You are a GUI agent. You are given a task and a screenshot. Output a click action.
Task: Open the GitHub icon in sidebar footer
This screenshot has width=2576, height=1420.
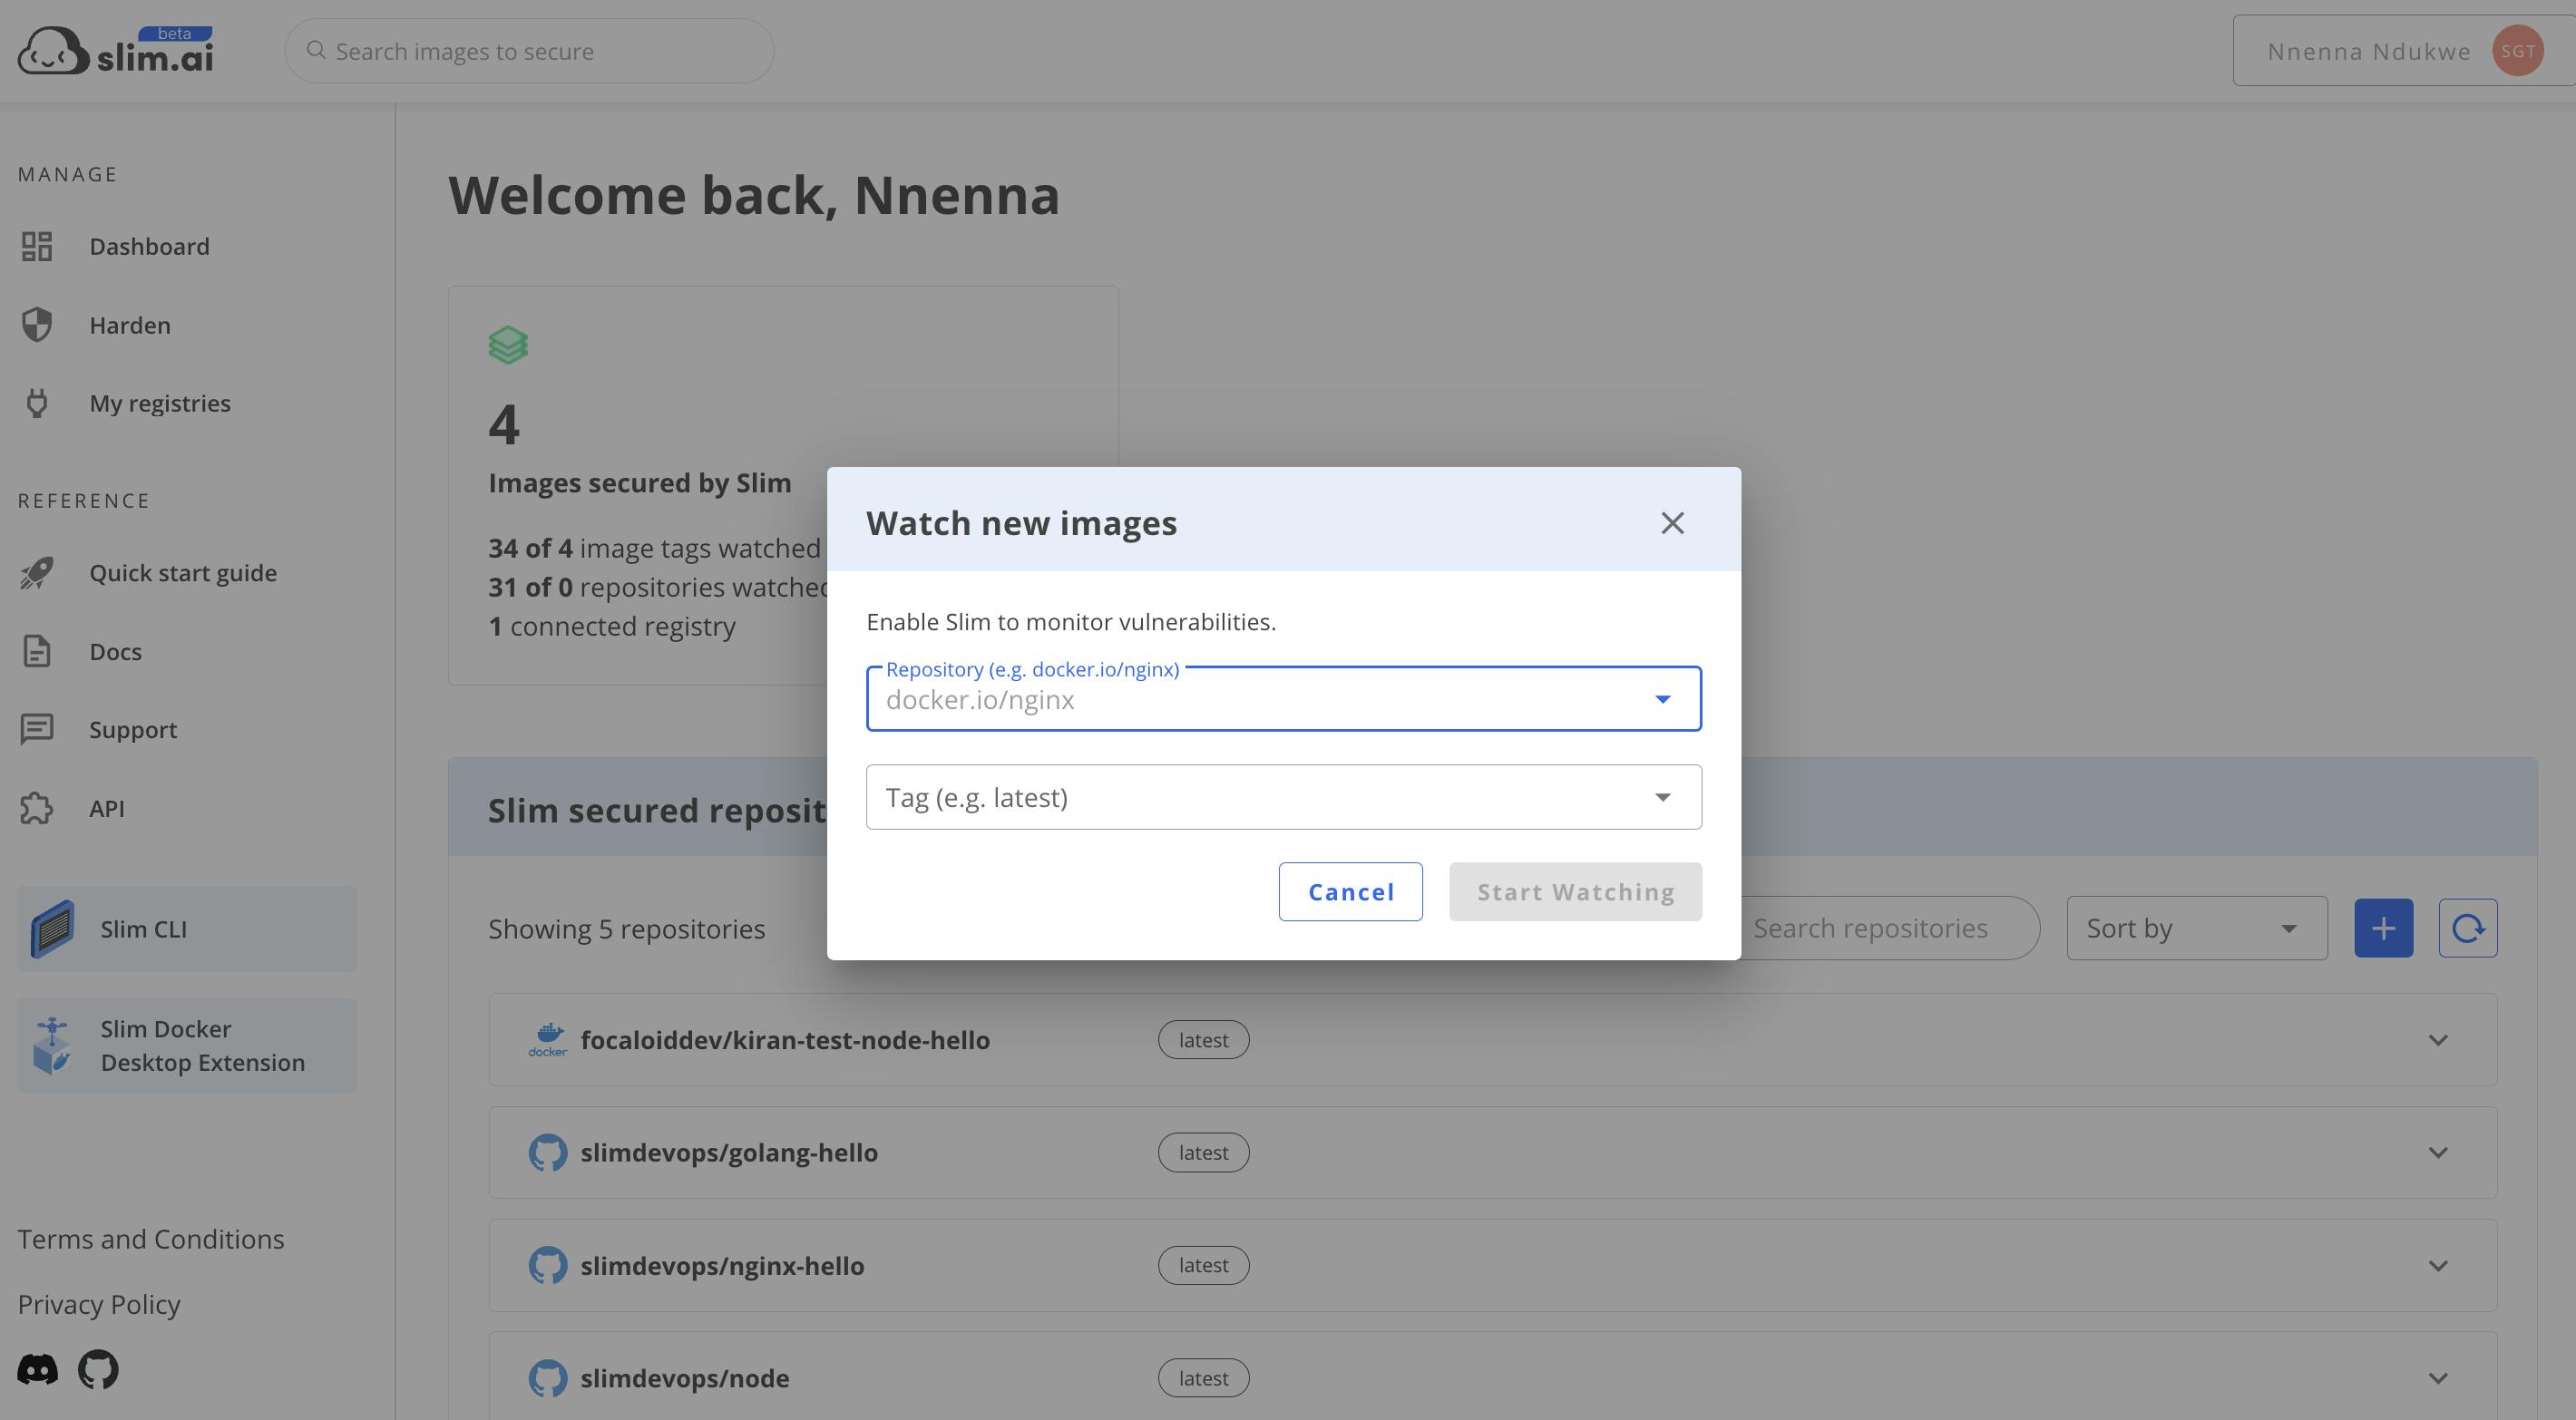click(x=98, y=1369)
